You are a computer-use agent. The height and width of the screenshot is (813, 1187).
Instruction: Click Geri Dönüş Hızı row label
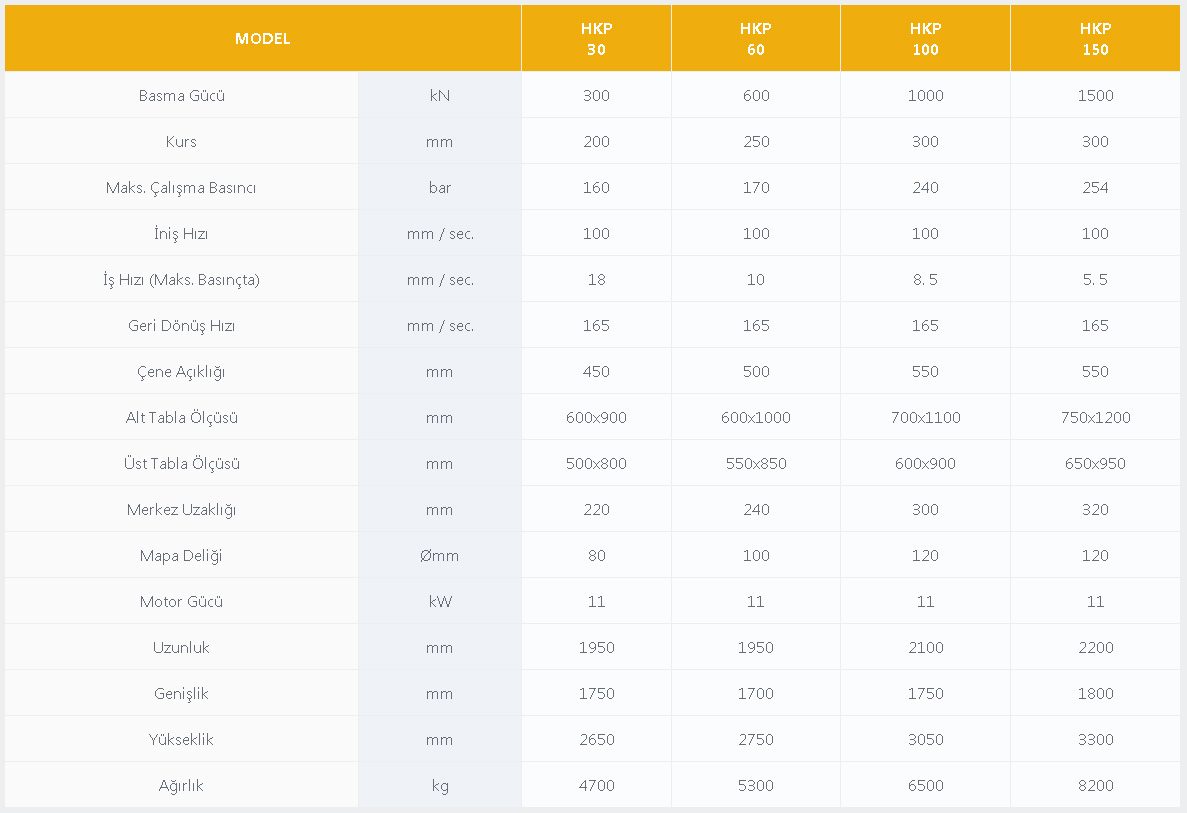(182, 326)
